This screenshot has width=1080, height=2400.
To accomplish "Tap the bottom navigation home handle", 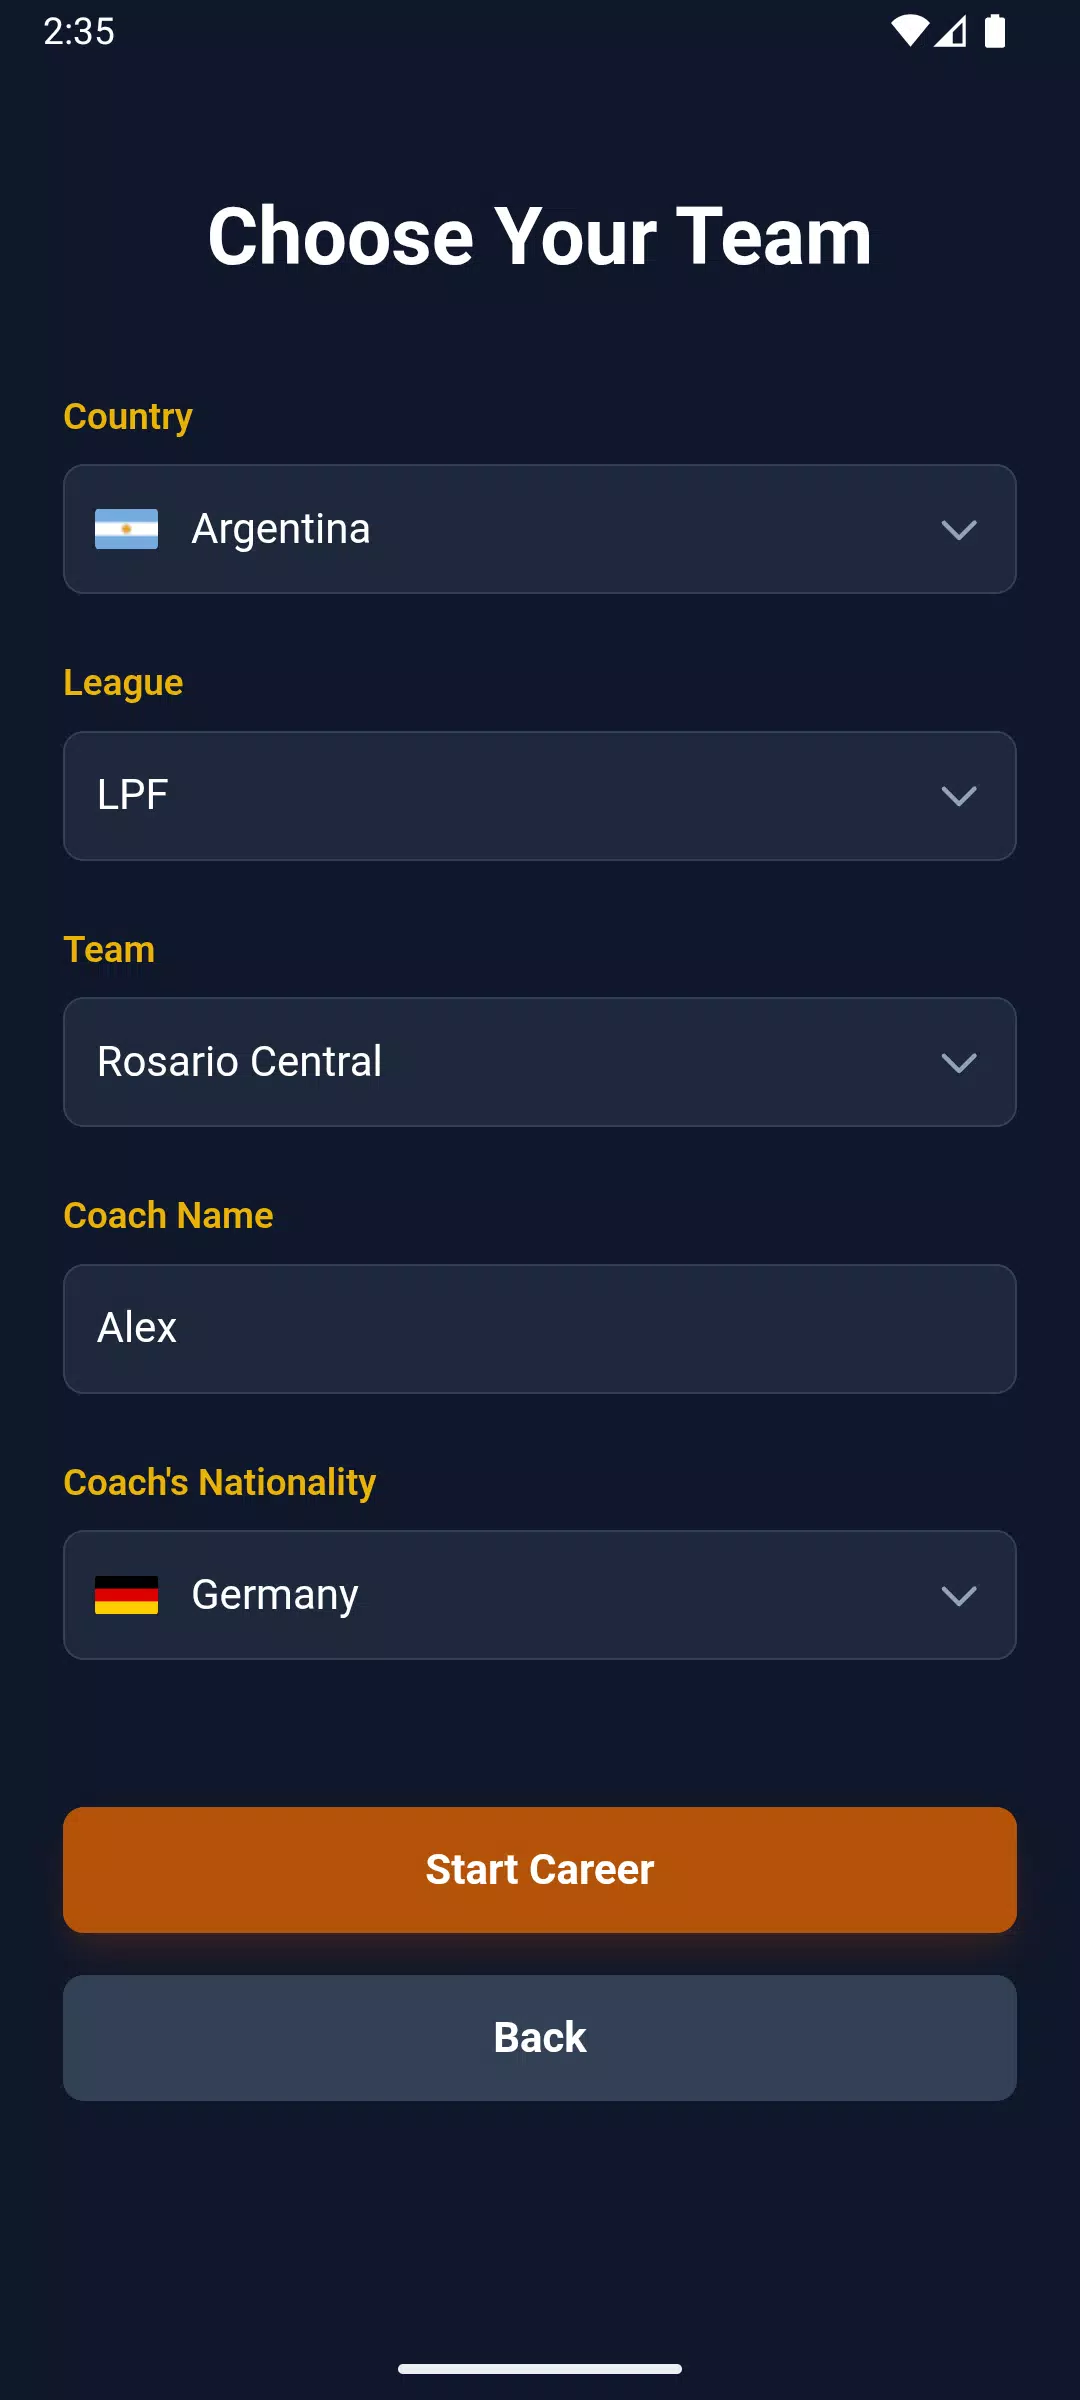I will (x=540, y=2369).
